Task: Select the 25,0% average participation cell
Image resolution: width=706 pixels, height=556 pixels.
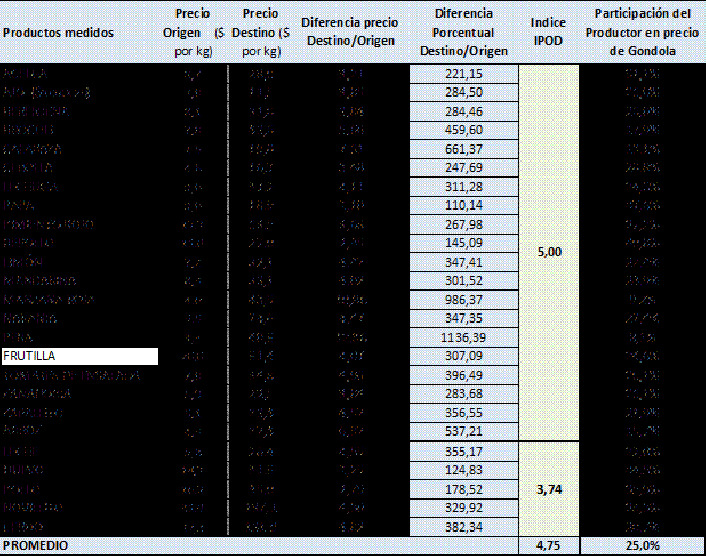Action: (643, 546)
